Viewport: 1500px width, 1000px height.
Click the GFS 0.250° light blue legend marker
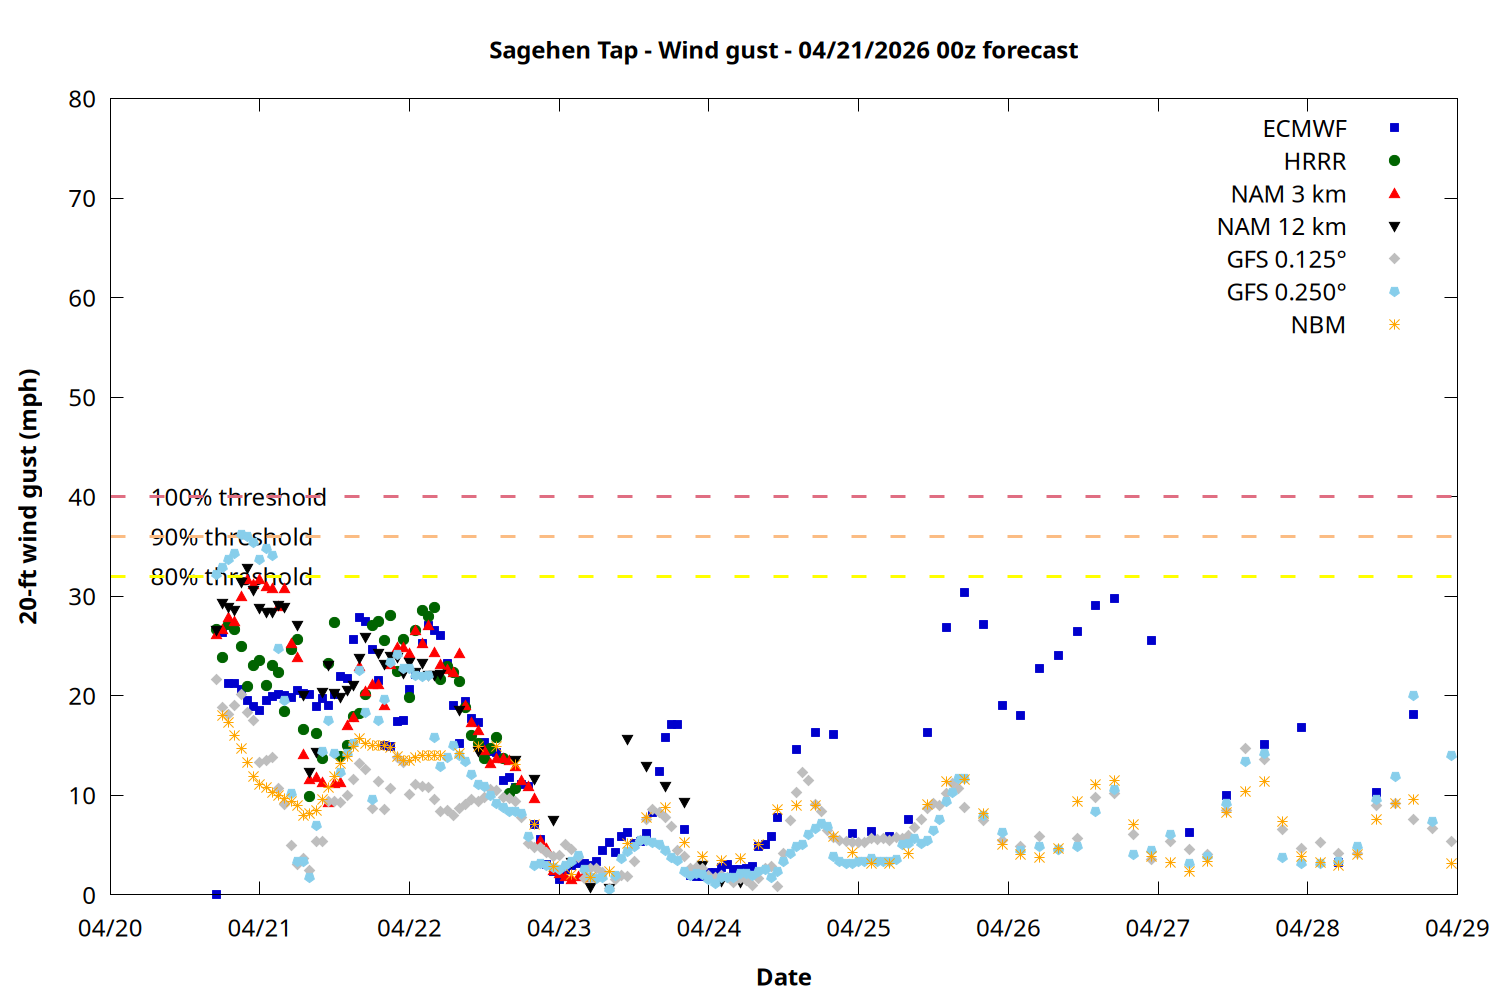point(1394,292)
